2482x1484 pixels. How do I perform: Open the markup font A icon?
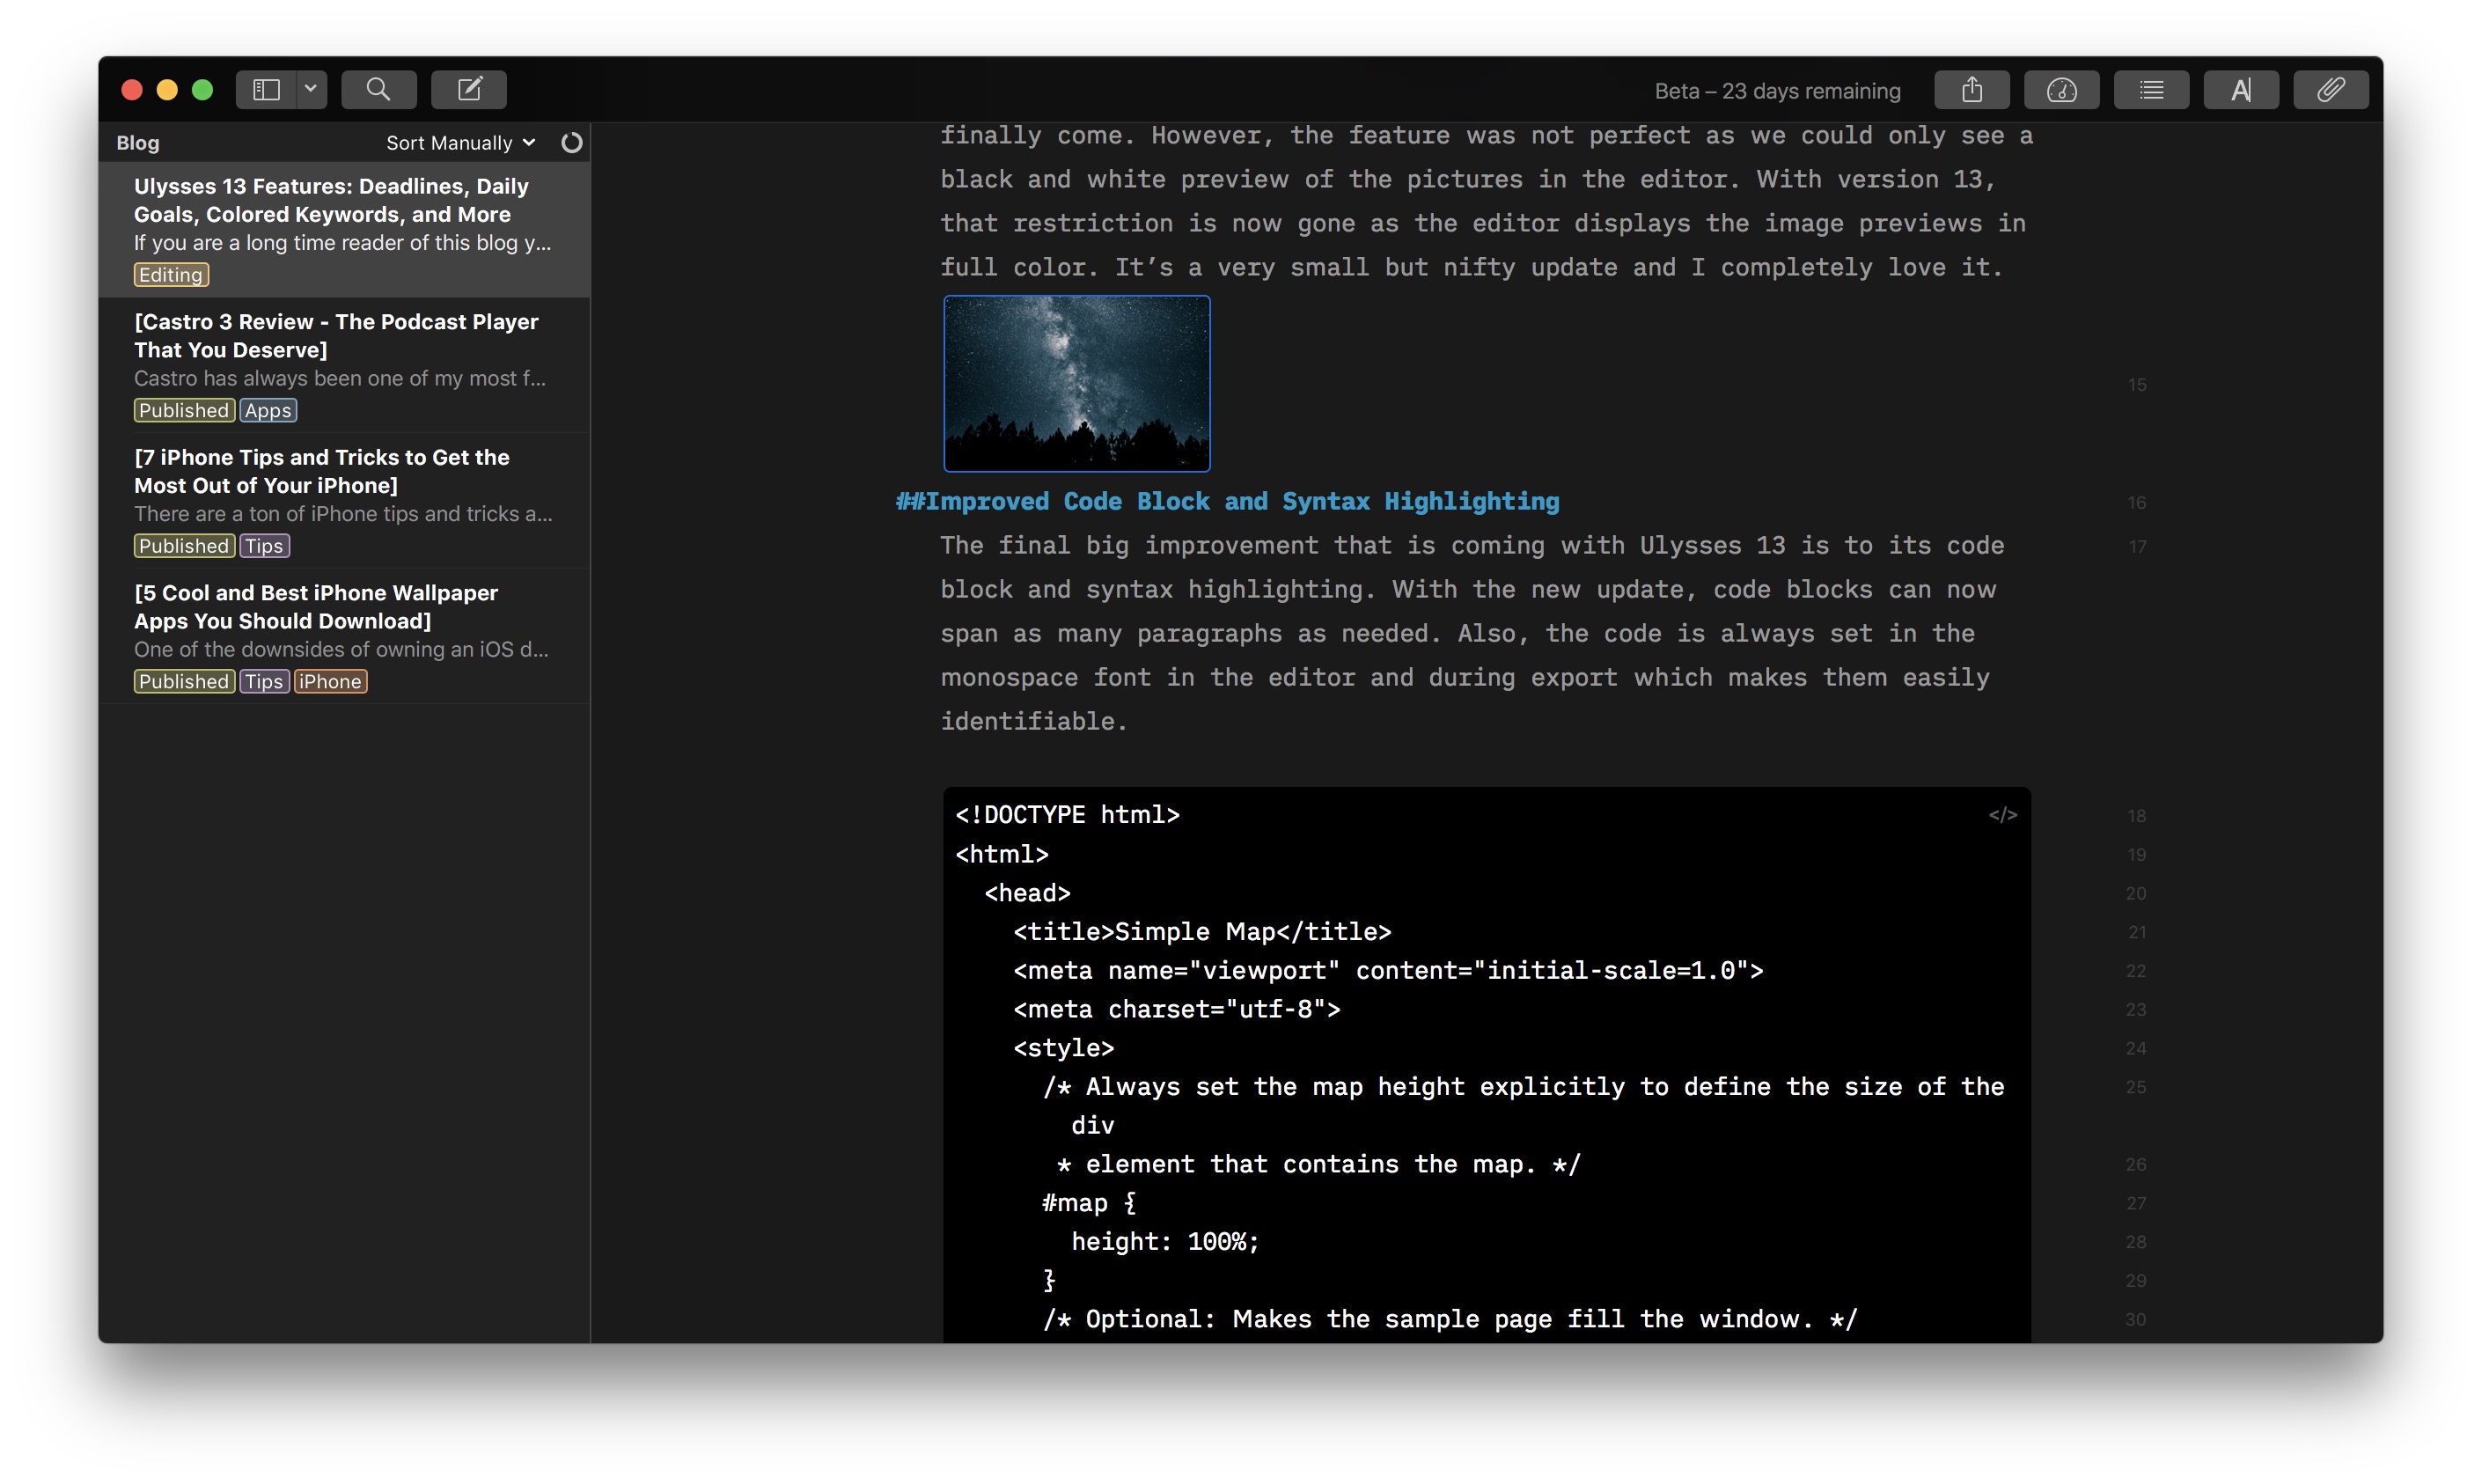(x=2241, y=90)
